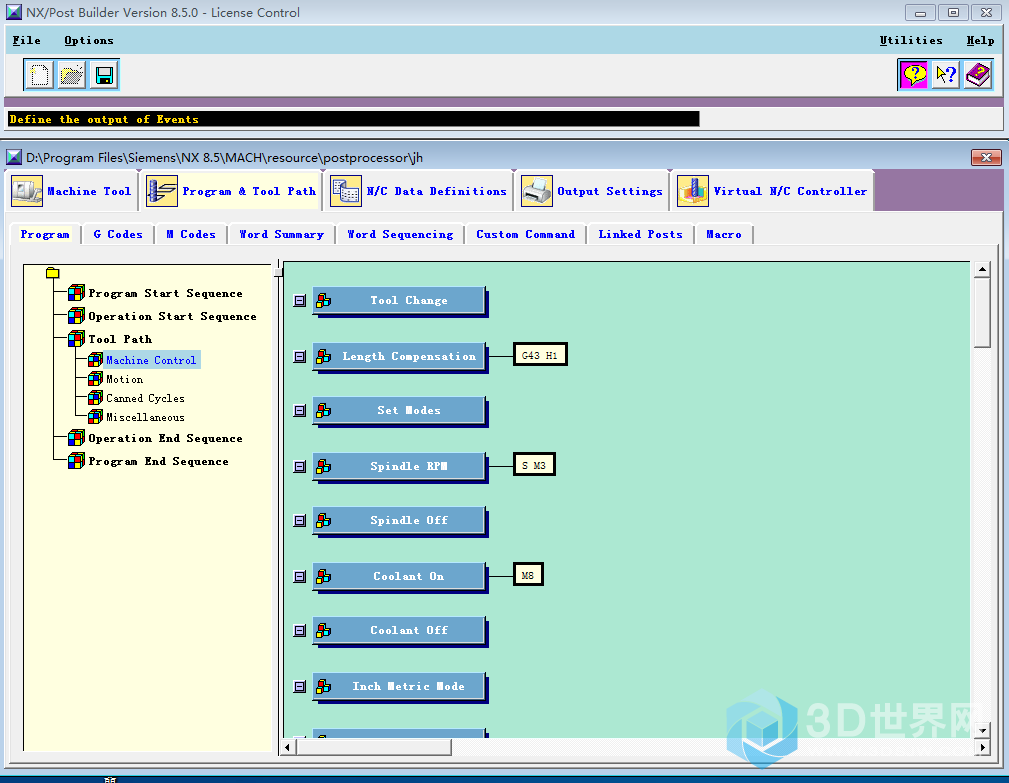Image resolution: width=1009 pixels, height=783 pixels.
Task: Switch to Program & Tool Path tab
Action: click(231, 191)
